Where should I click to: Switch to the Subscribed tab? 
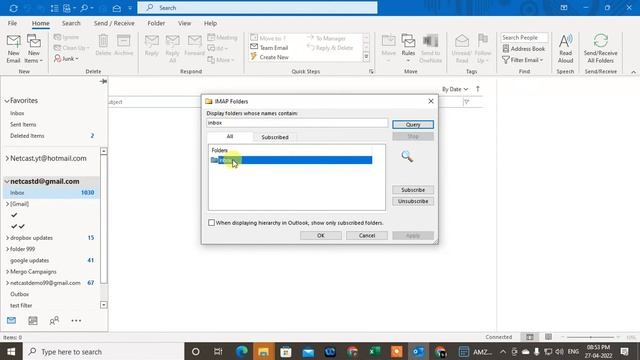pyautogui.click(x=275, y=137)
